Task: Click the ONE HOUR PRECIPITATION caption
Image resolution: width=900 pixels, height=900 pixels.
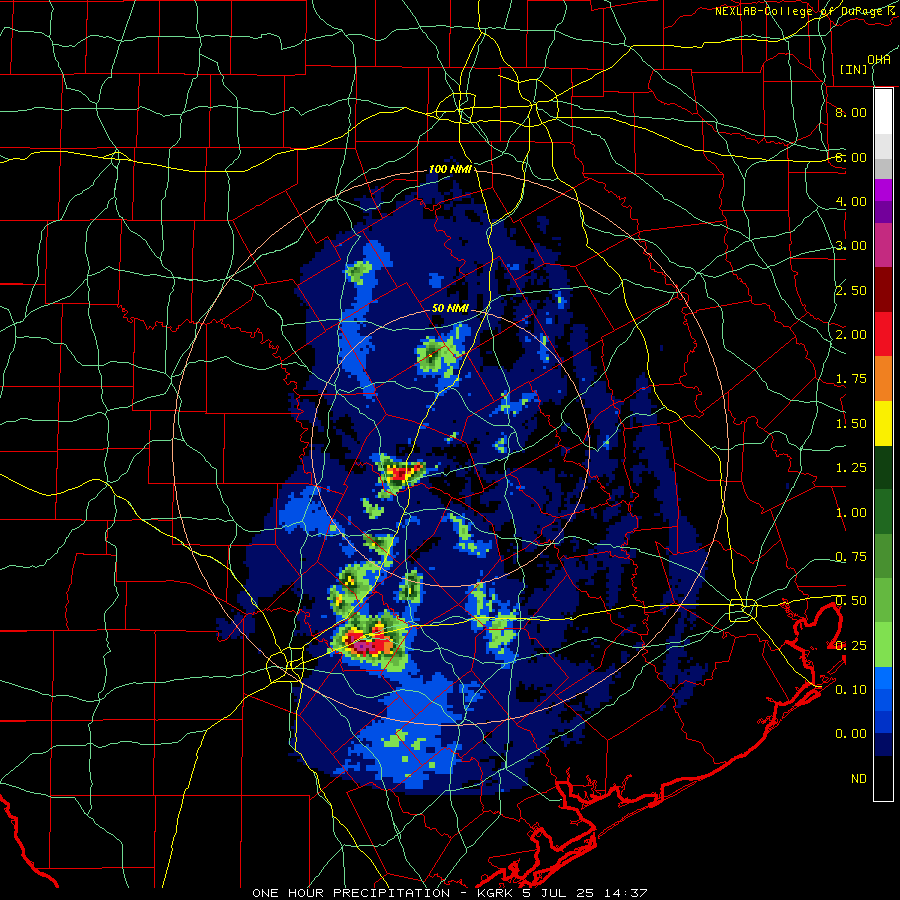Action: [x=351, y=893]
